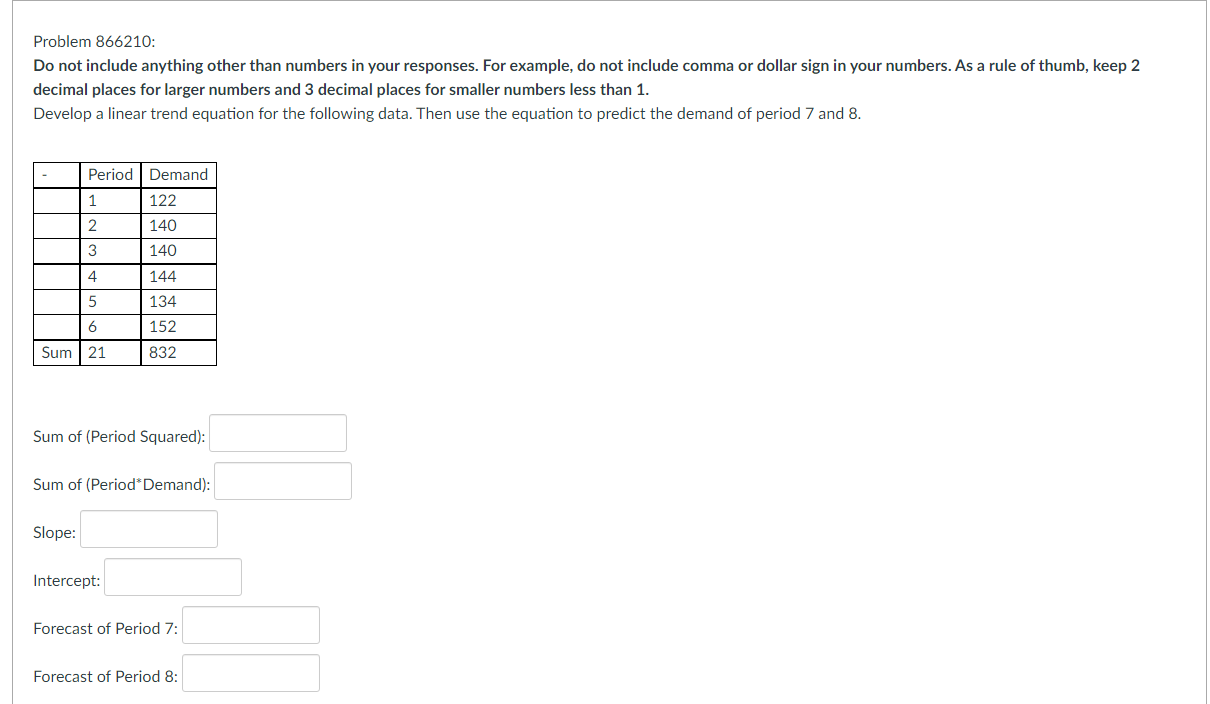Click the Forecast of Period 7 input field
This screenshot has width=1210, height=704.
(250, 624)
